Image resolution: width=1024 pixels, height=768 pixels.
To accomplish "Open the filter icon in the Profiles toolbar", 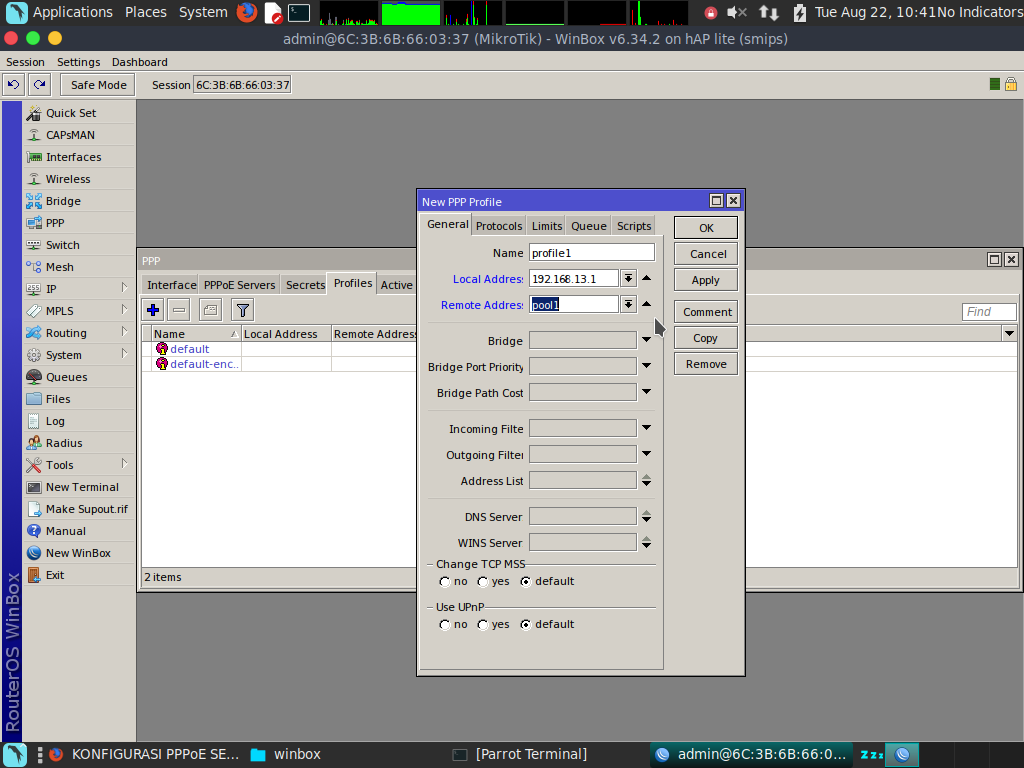I will (242, 310).
